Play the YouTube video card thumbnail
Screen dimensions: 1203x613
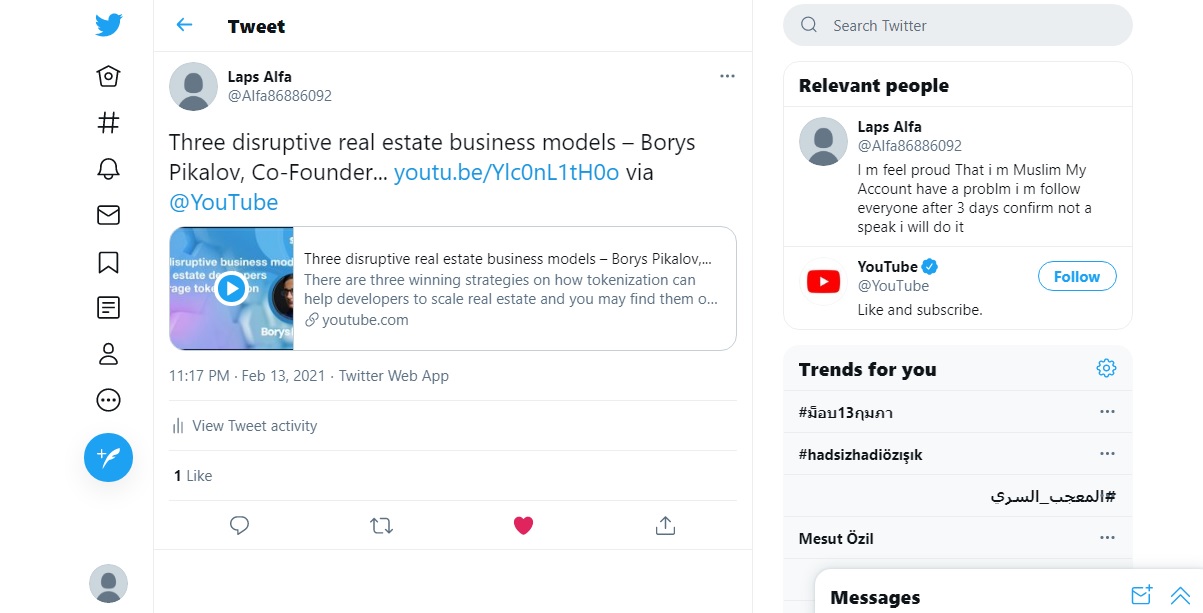[x=231, y=289]
